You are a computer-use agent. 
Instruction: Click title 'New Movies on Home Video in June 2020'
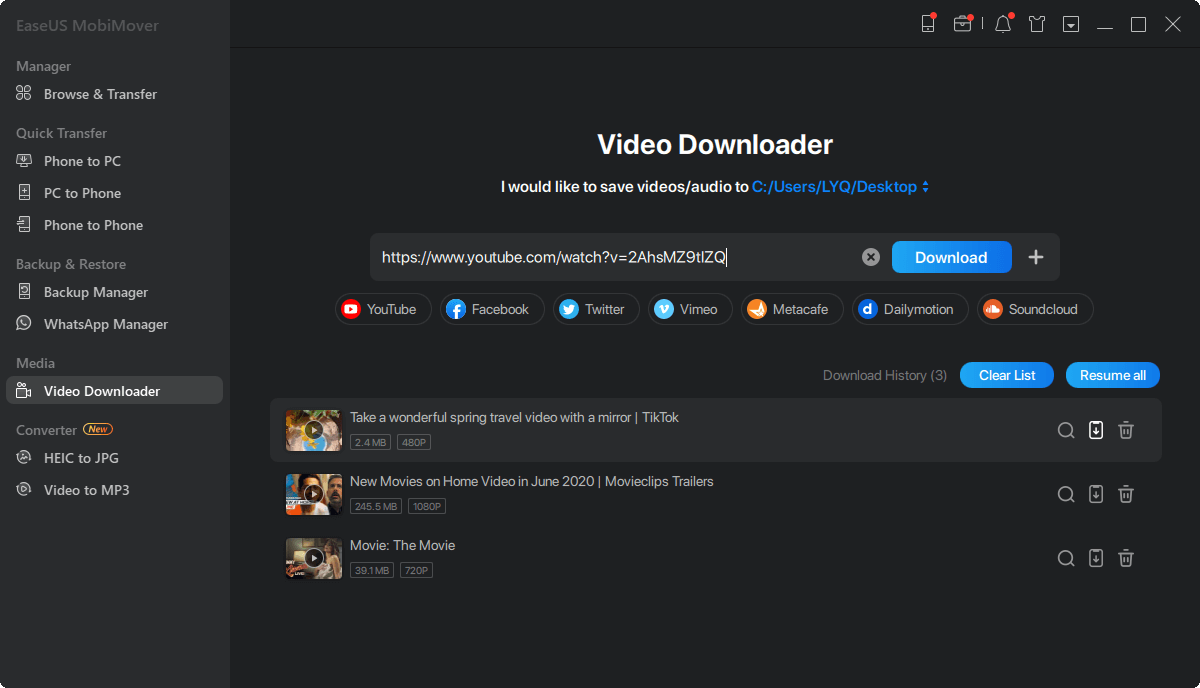532,481
